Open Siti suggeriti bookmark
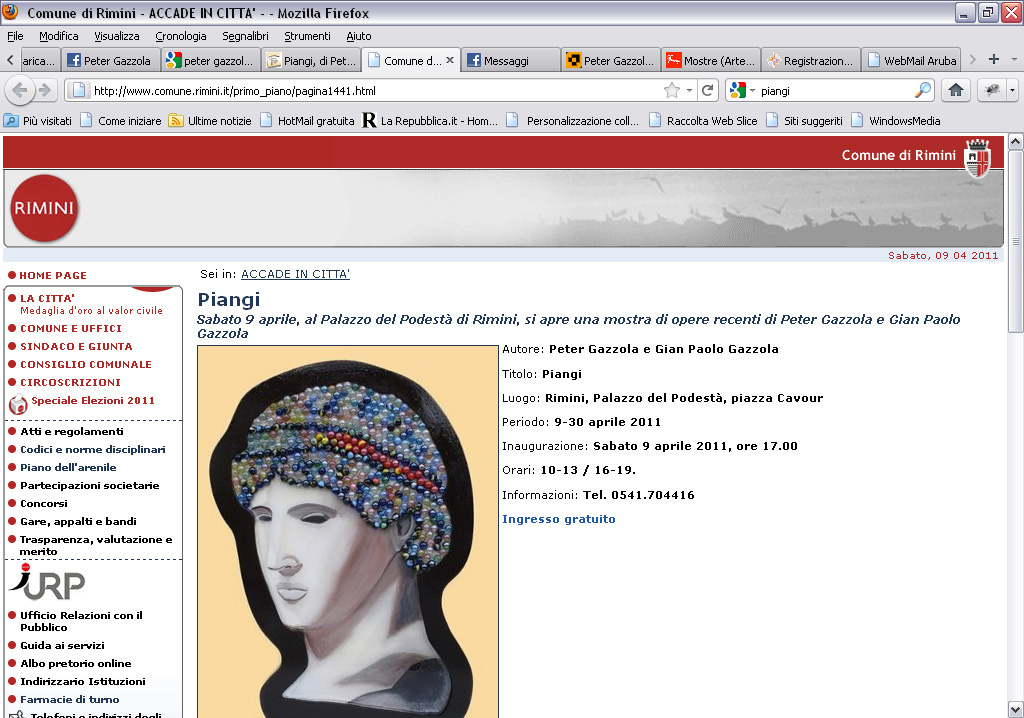This screenshot has height=718, width=1024. point(805,121)
